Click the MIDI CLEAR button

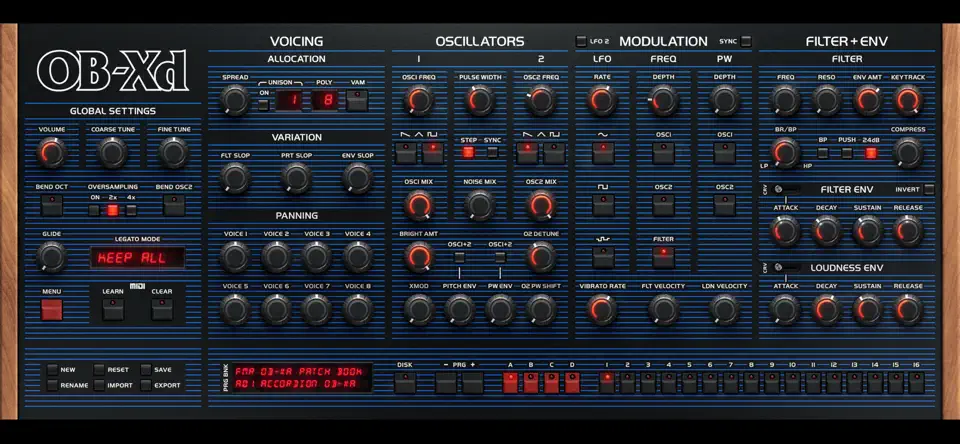click(x=162, y=309)
